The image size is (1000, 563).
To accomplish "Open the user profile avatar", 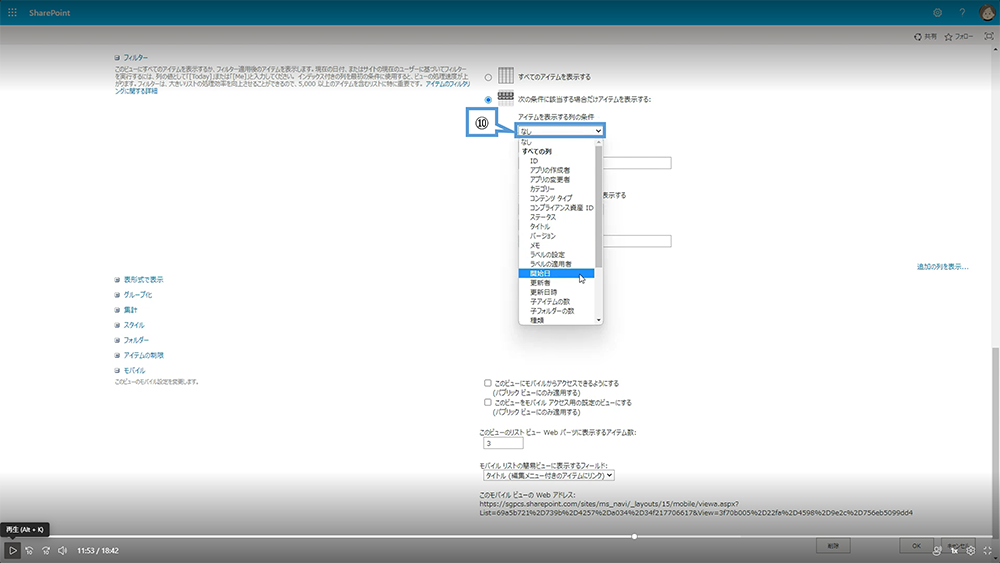I will click(x=987, y=12).
